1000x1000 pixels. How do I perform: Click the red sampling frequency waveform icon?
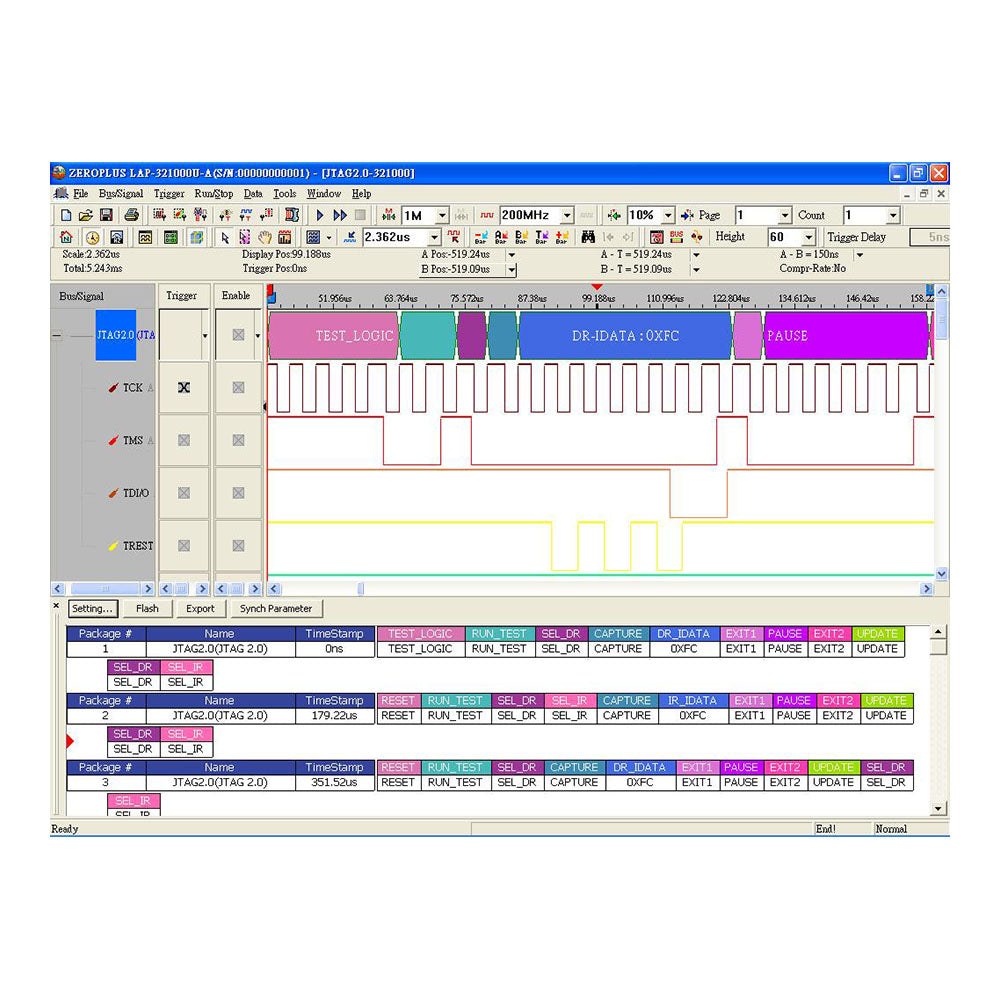(x=487, y=216)
